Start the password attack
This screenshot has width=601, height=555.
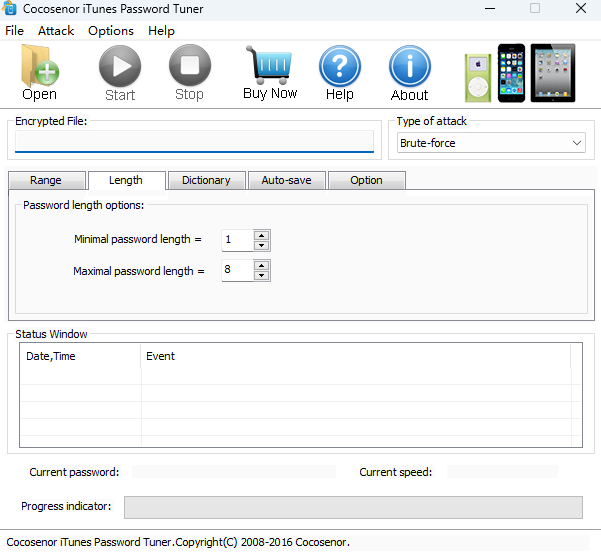tap(120, 73)
